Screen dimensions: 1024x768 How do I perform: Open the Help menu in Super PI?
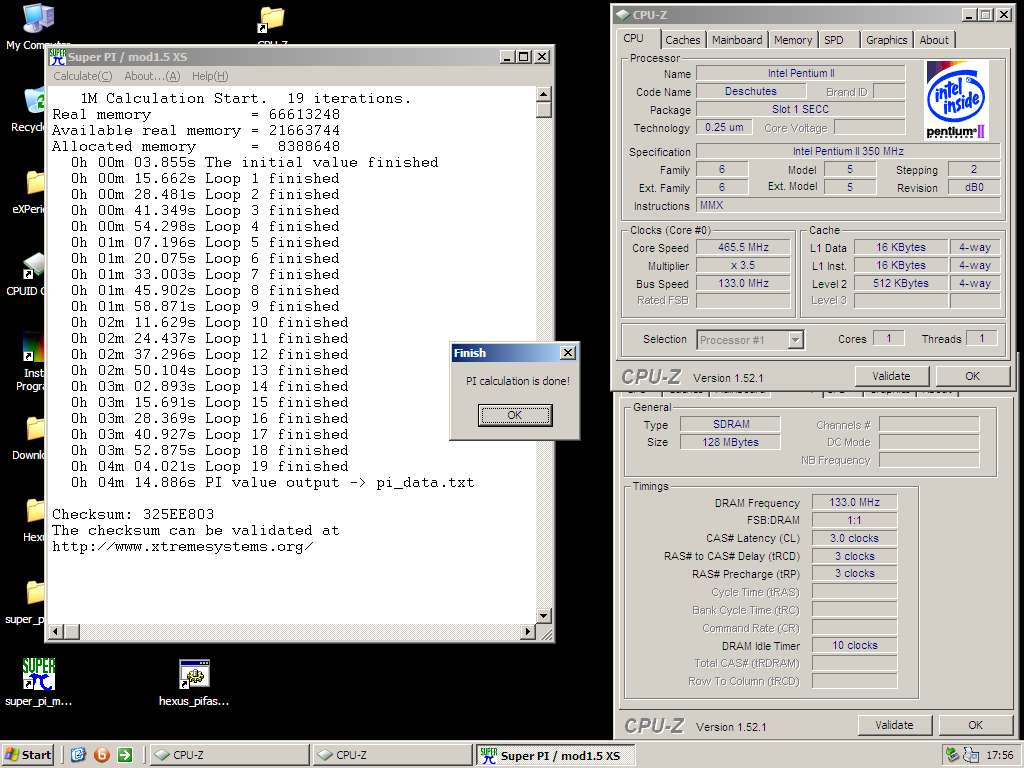point(210,76)
